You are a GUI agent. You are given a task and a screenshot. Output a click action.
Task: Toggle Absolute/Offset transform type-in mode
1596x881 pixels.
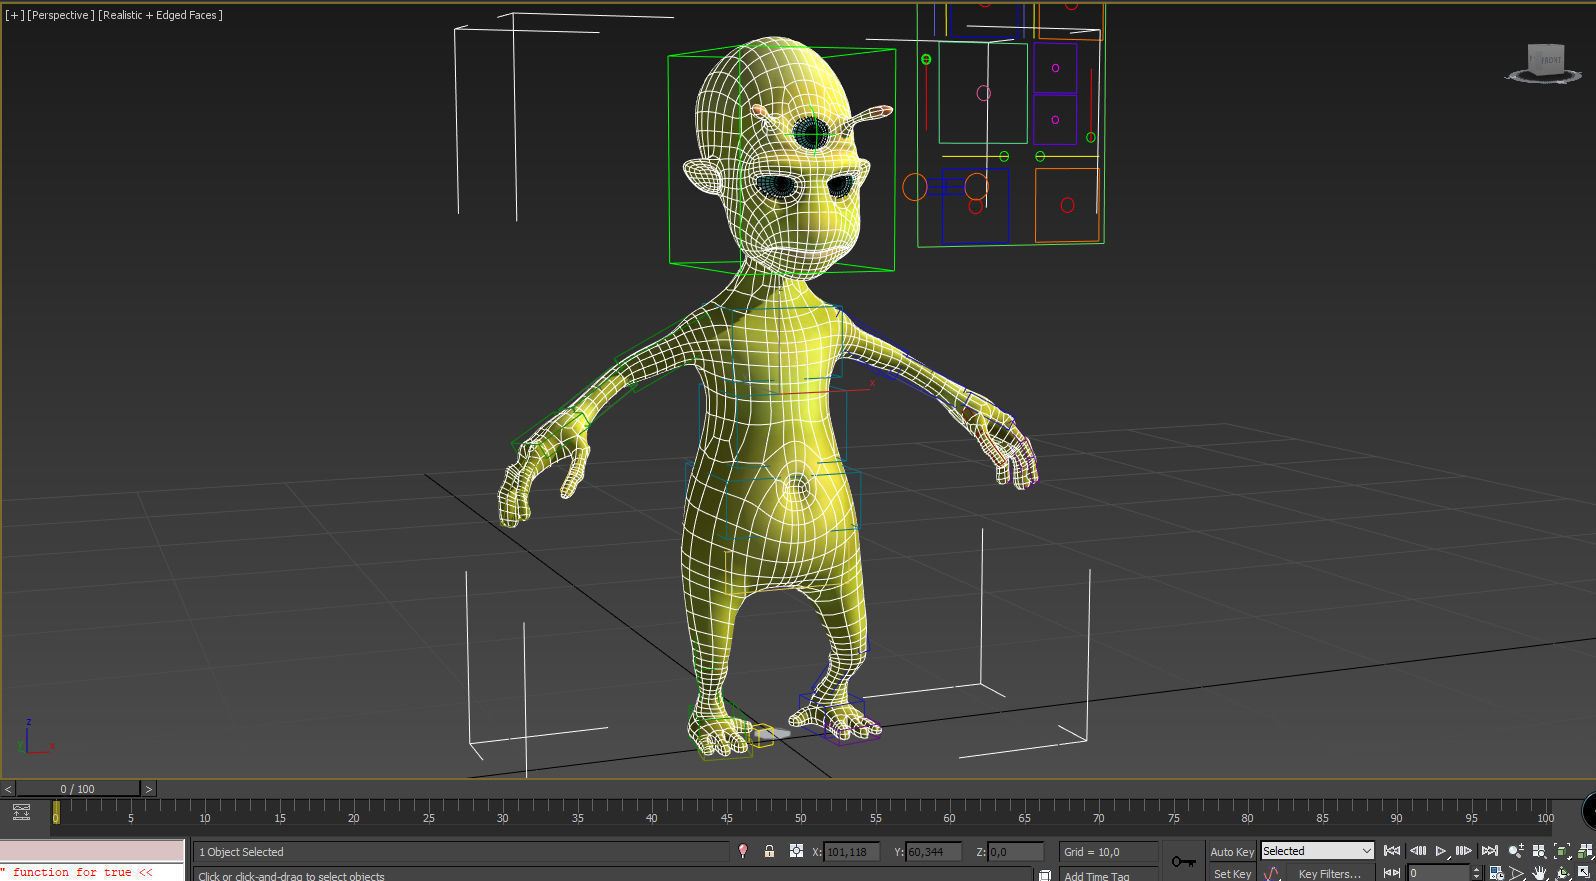coord(796,851)
